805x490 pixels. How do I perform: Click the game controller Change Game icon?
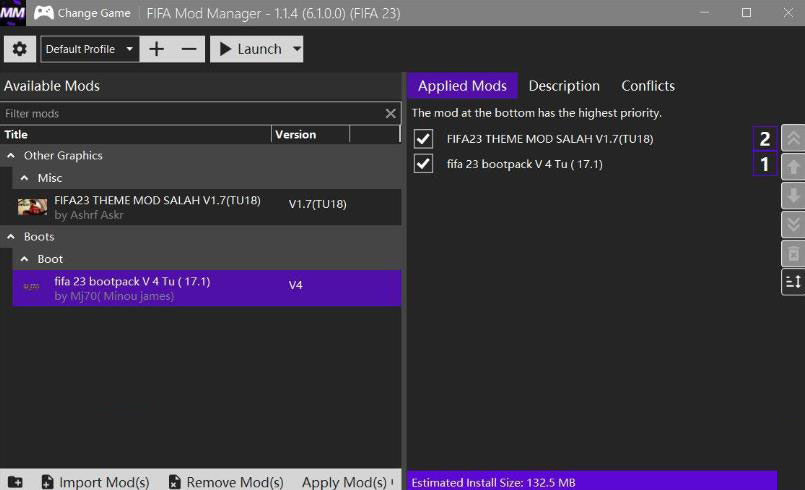coord(44,13)
